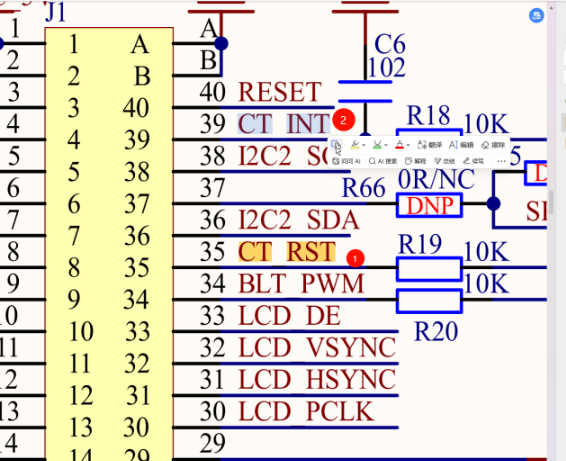Click the 0R/NC value text
Viewport: 566px width, 461px height.
[436, 179]
